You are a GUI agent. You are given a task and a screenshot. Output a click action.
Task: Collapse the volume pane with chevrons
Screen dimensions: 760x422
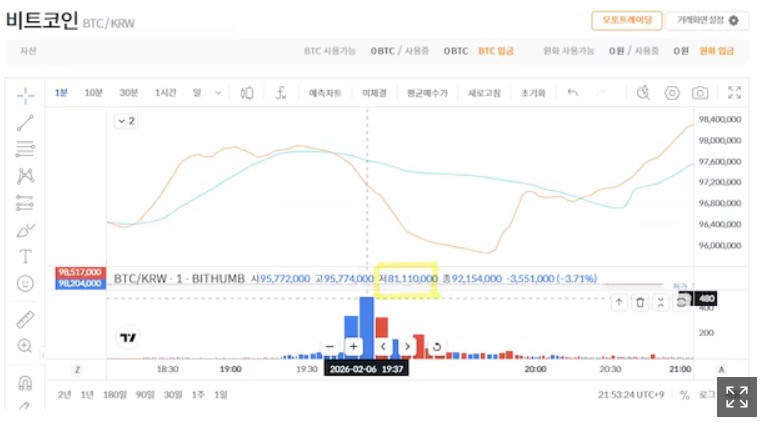coord(660,302)
